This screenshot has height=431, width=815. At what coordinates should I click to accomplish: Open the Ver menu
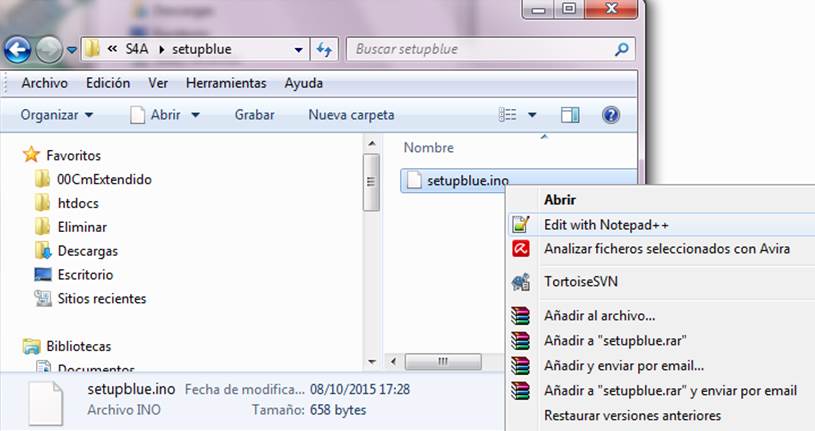point(158,83)
